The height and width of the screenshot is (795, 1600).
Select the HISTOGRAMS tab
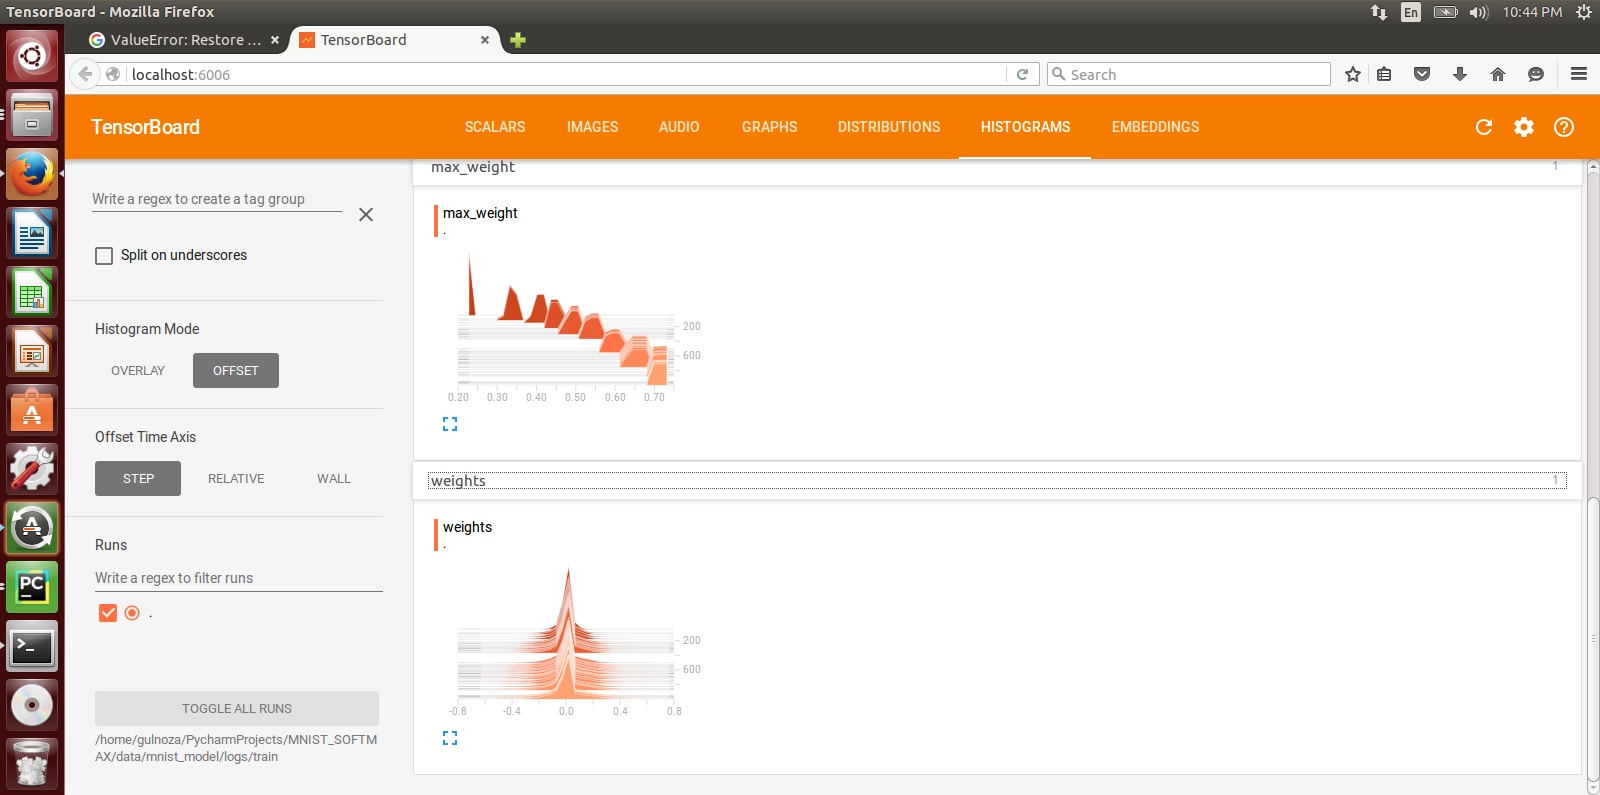point(1025,127)
